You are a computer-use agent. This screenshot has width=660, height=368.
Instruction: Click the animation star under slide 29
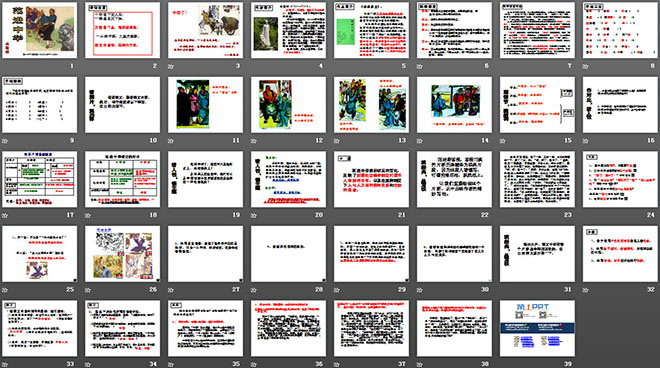tap(337, 290)
